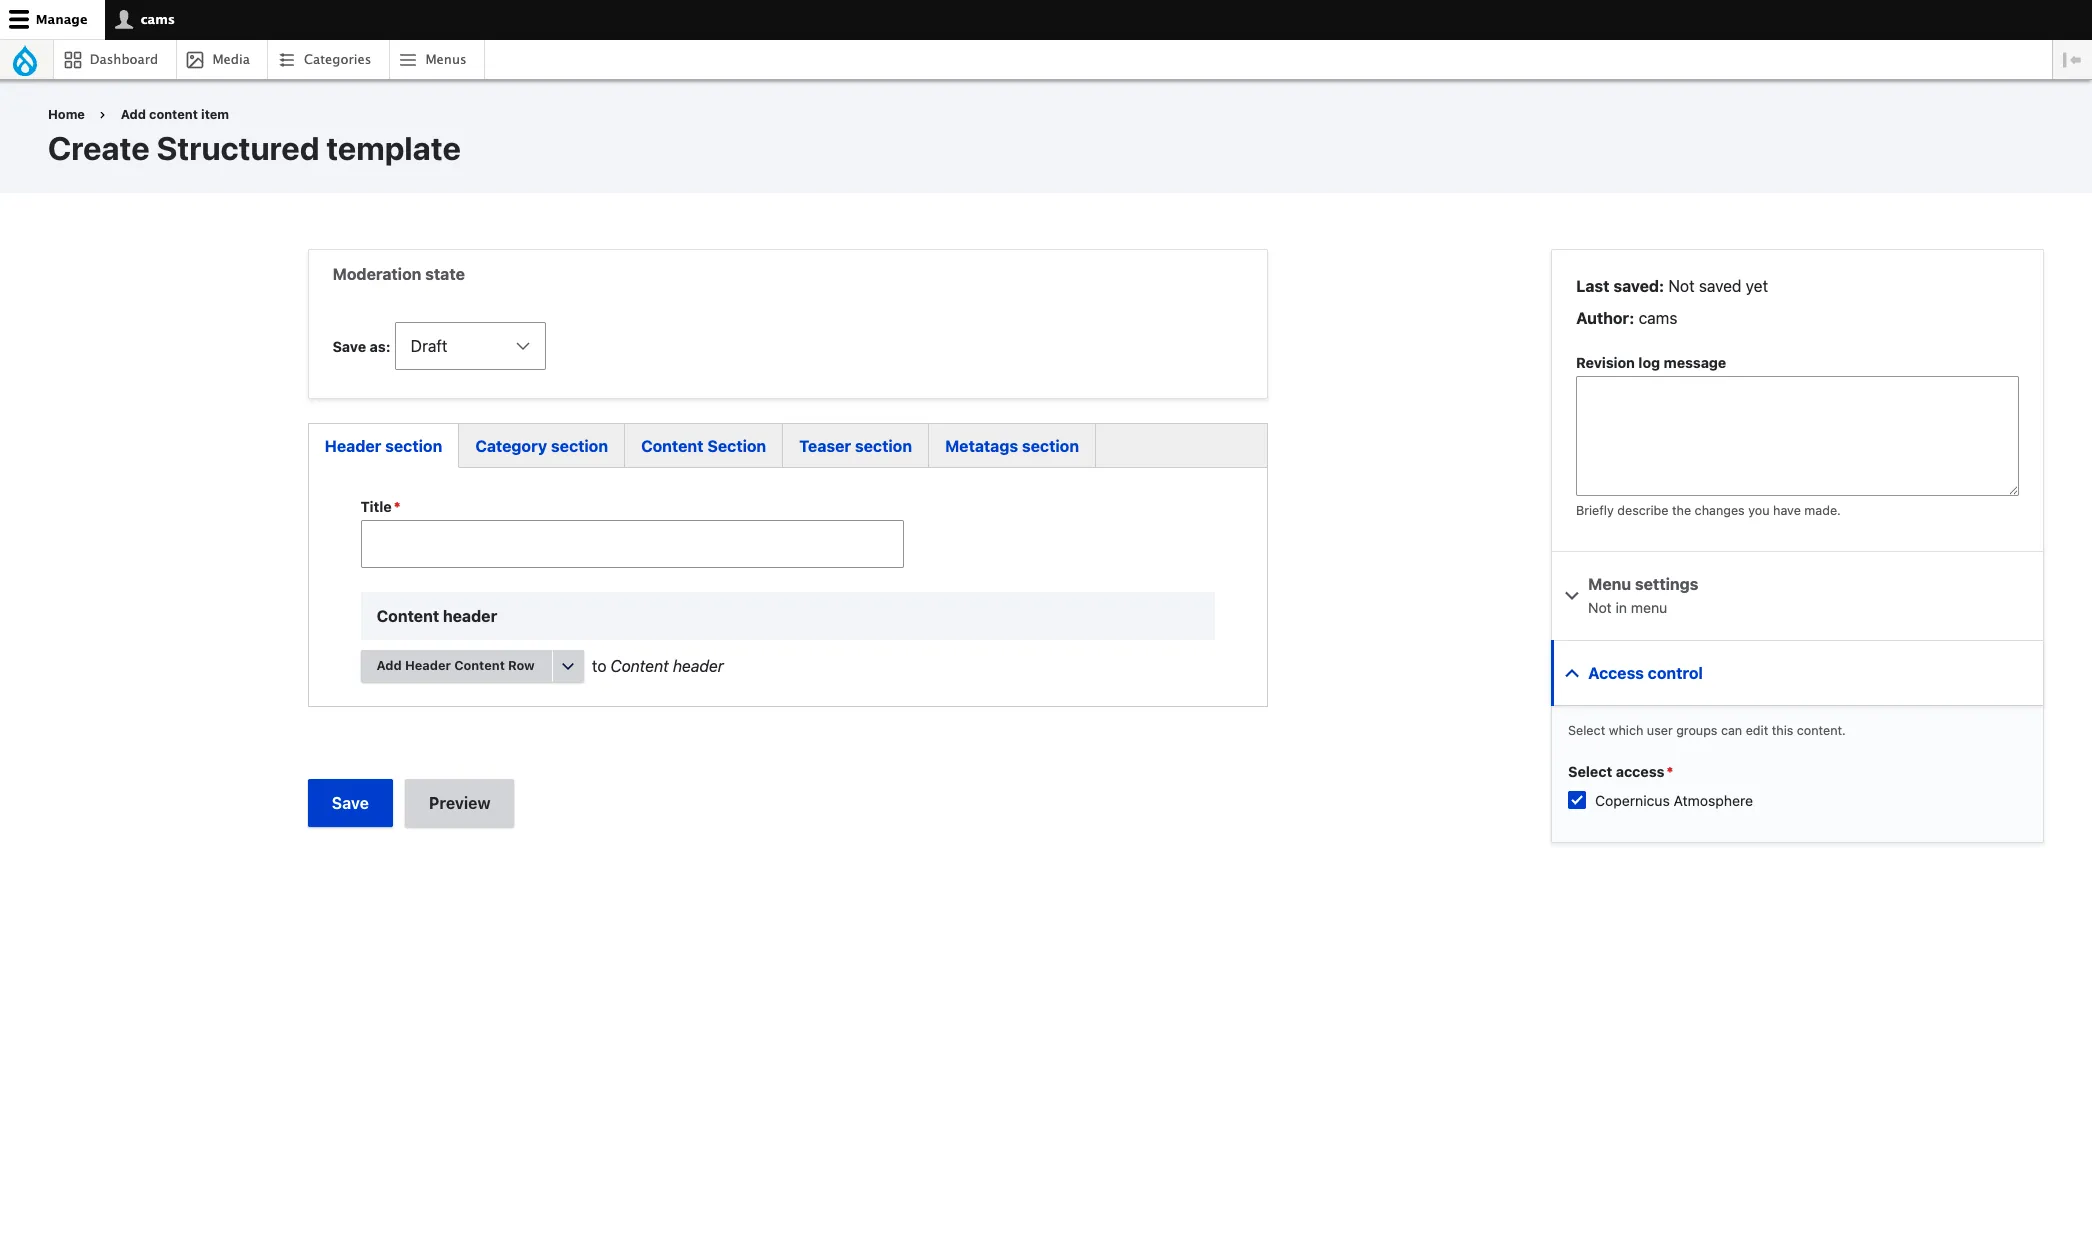
Task: Uncheck the Copernicus Atmosphere checkbox
Action: click(x=1577, y=800)
